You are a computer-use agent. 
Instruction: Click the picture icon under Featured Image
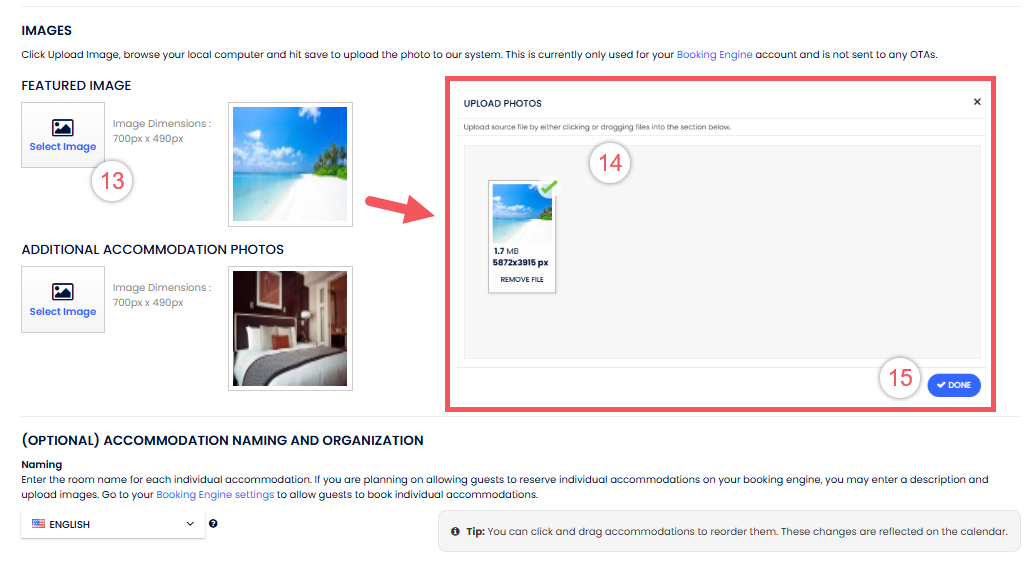coord(63,128)
